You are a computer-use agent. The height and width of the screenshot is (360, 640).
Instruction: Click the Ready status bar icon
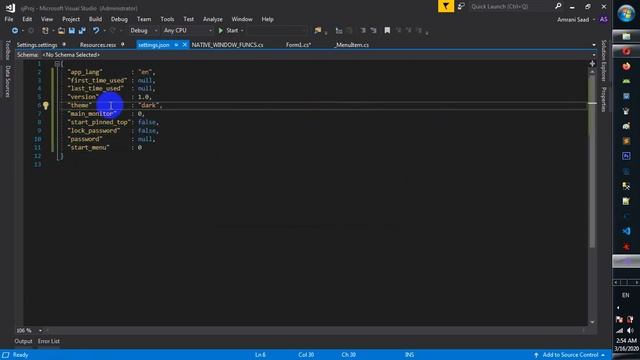6,355
